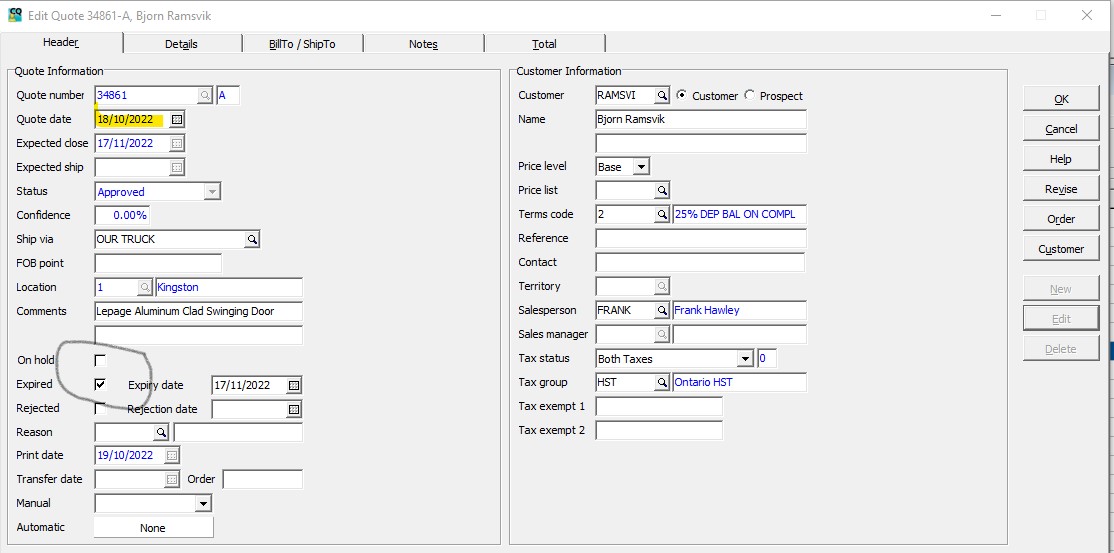Click the Tax group lookup icon
The image size is (1114, 553).
coord(661,383)
